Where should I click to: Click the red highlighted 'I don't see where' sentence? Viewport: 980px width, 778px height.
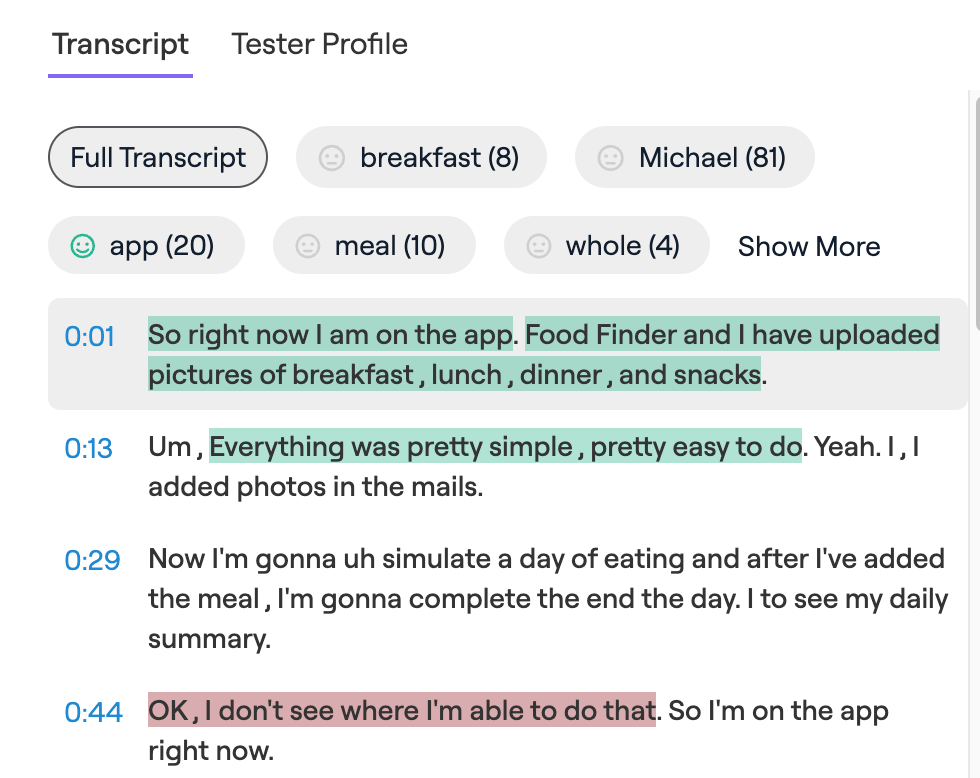[x=402, y=711]
